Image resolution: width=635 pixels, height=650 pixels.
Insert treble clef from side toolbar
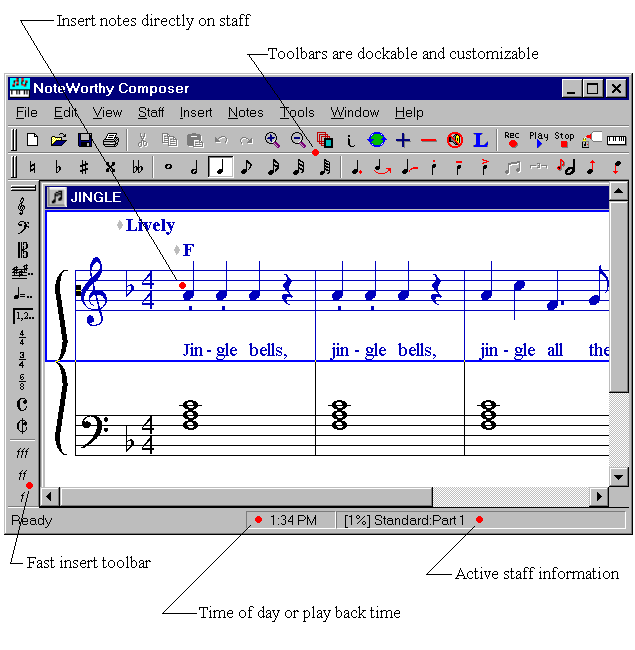tap(22, 206)
